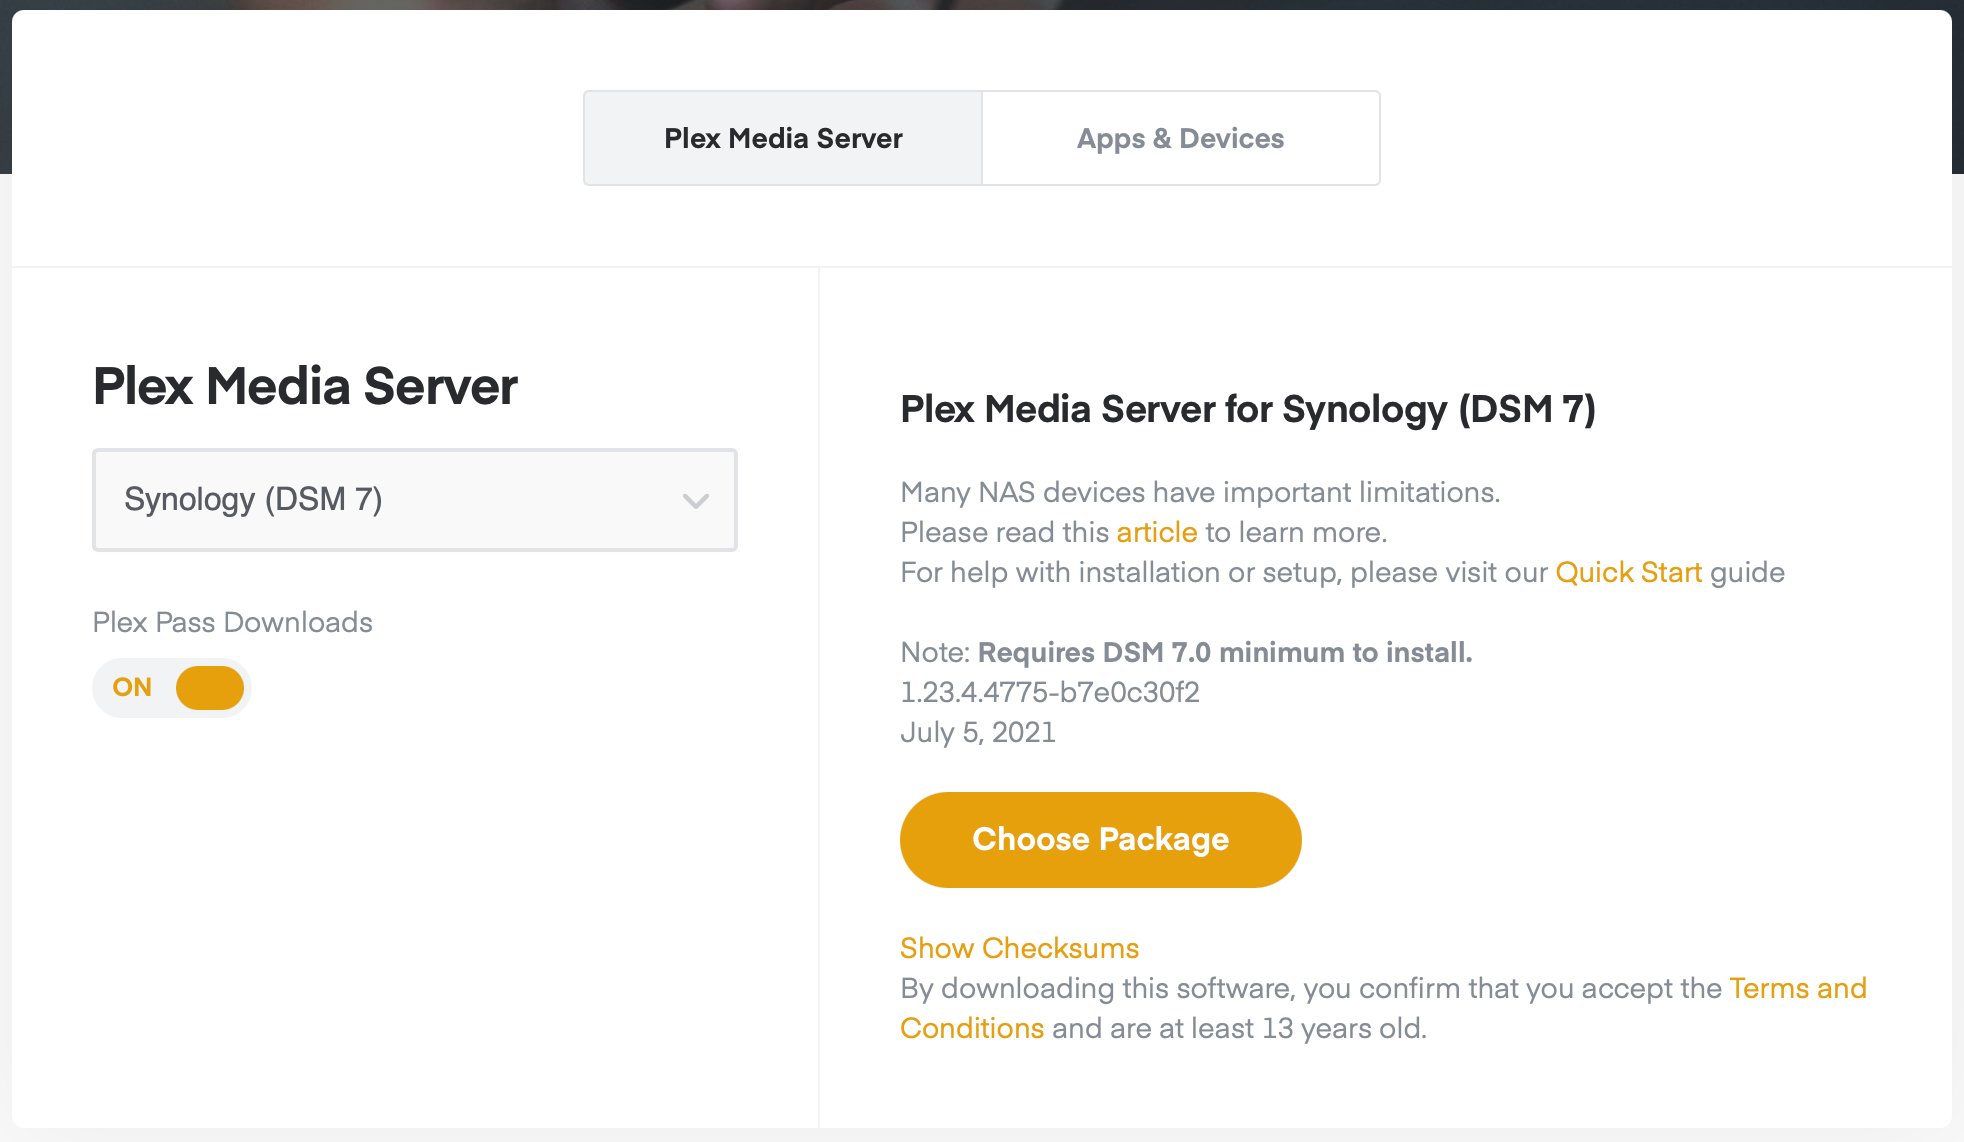The width and height of the screenshot is (1964, 1142).
Task: Click the Choose Package button
Action: [x=1101, y=840]
